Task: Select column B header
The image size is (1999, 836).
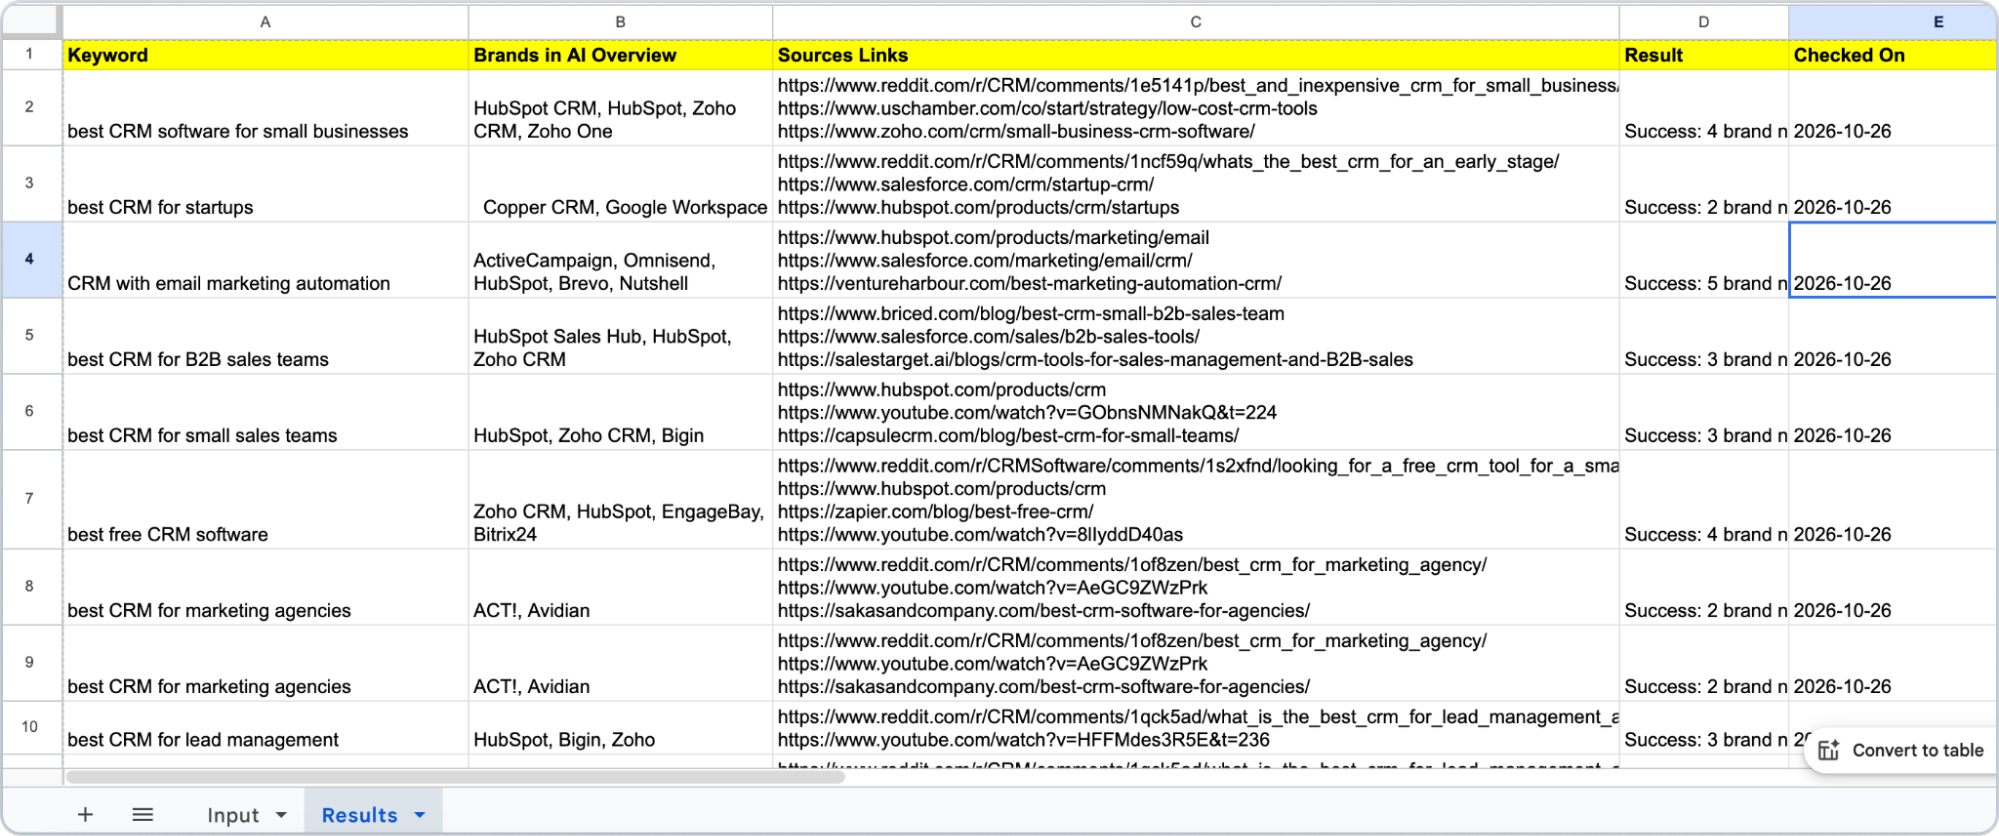Action: 620,22
